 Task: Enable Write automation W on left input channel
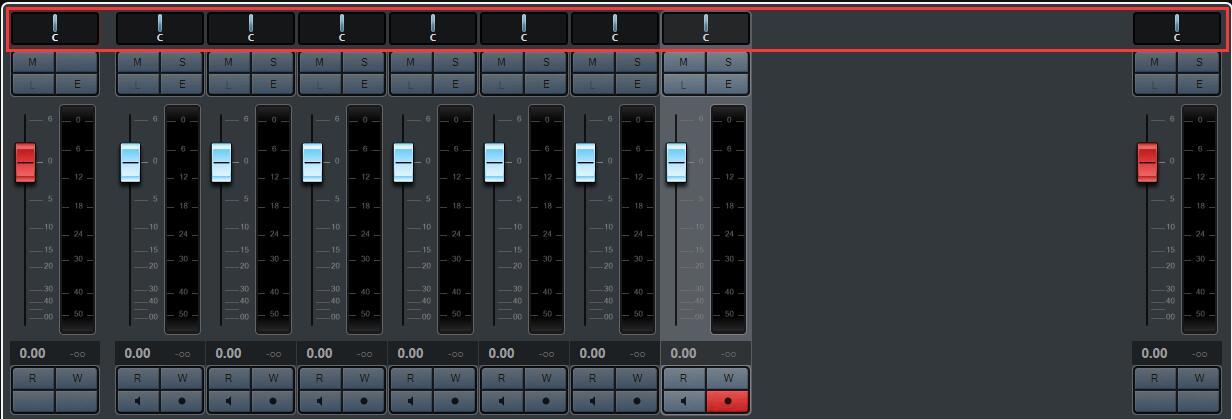click(76, 379)
